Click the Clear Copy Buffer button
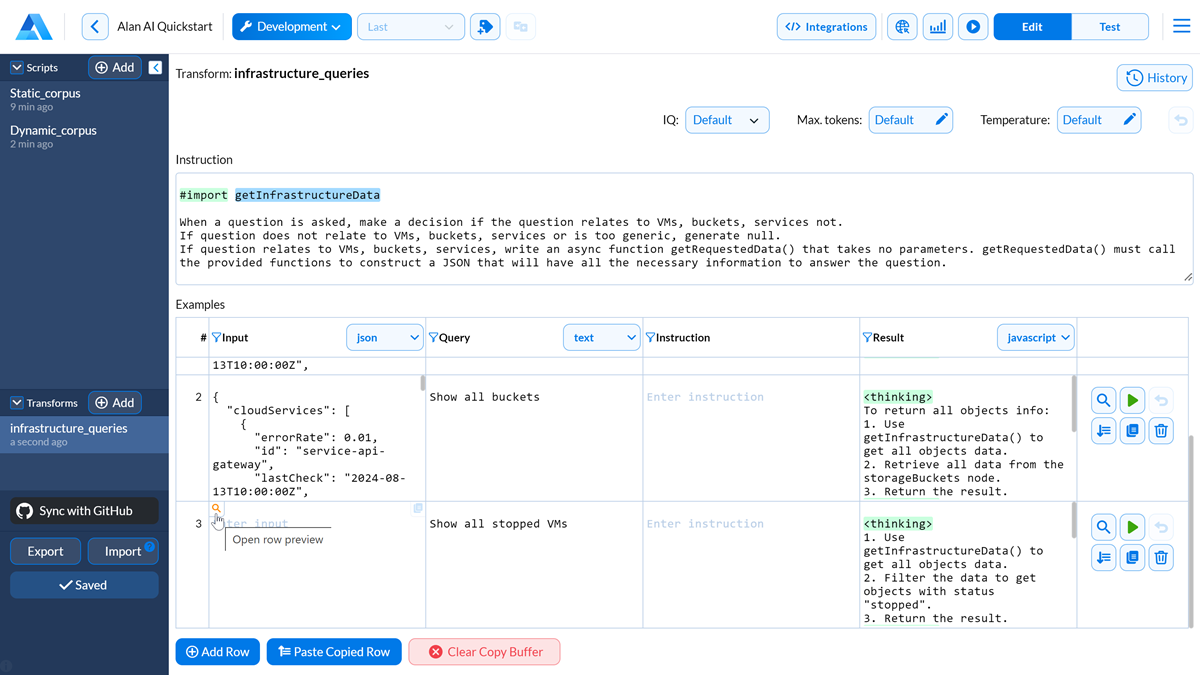 [484, 651]
